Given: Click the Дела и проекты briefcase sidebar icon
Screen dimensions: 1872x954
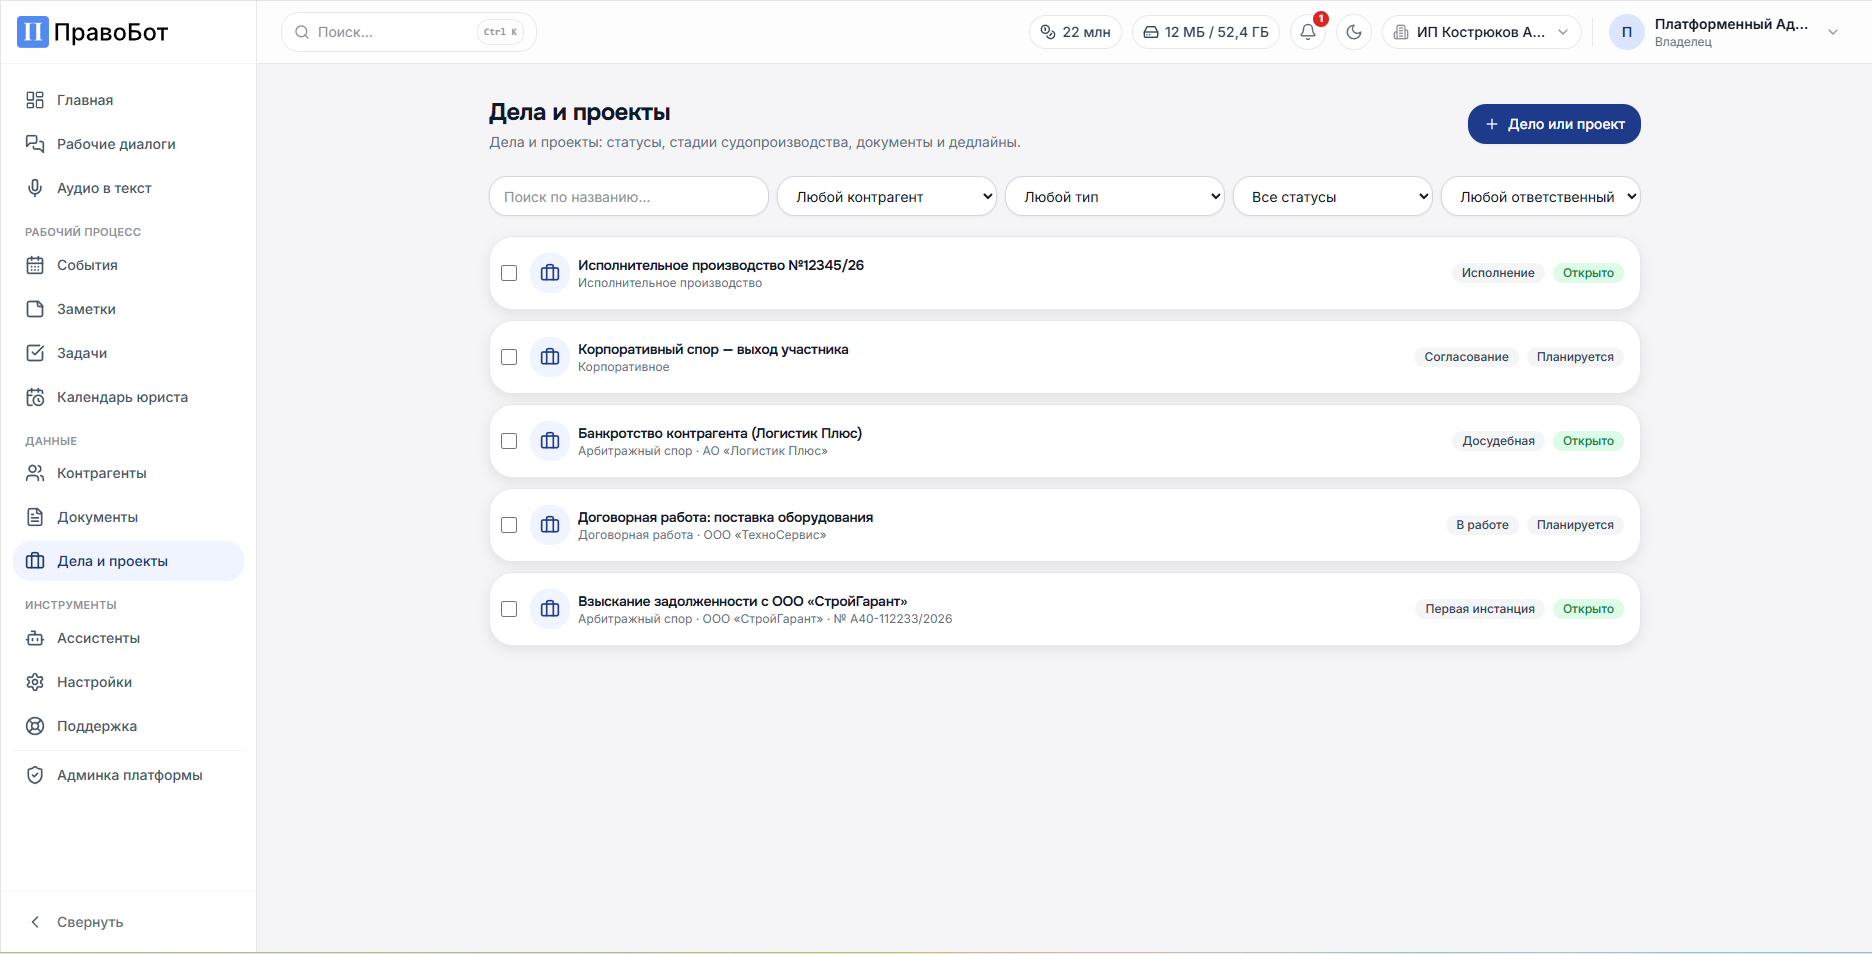Looking at the screenshot, I should [x=35, y=561].
